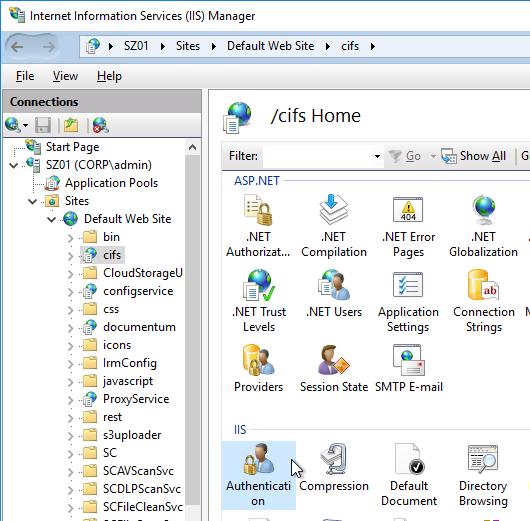Click SZ01 in the breadcrumb path

(x=136, y=46)
